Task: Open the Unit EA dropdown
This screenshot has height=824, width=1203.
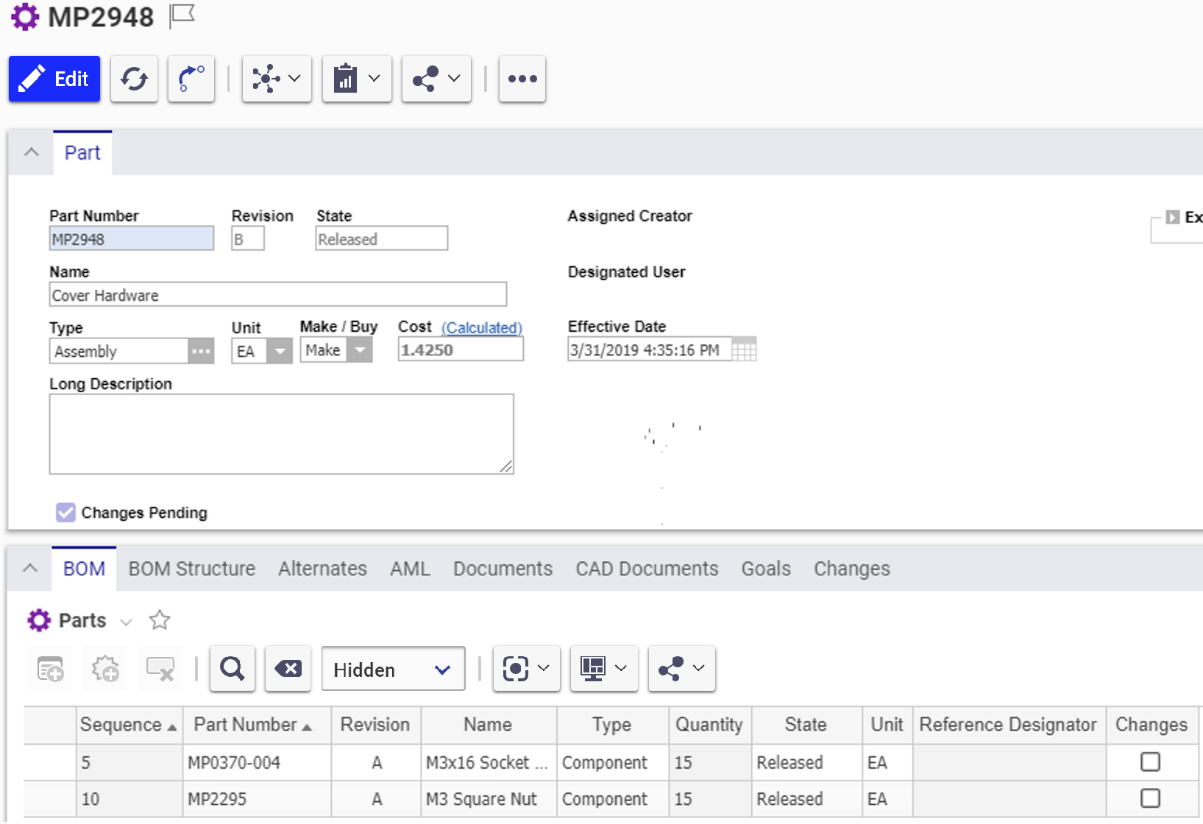Action: pos(281,351)
